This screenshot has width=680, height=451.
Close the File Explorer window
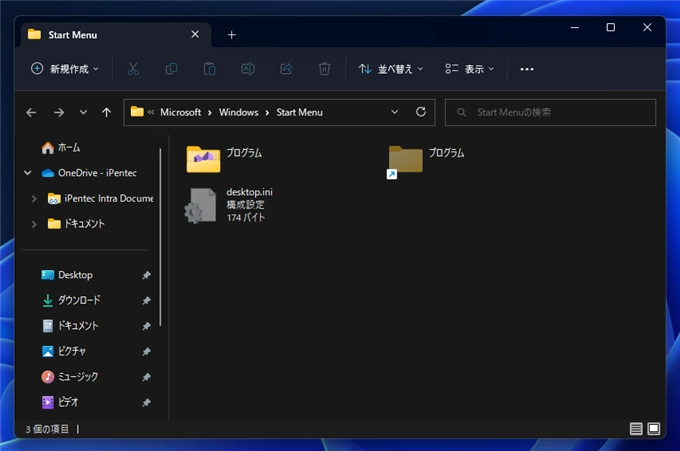coord(647,27)
